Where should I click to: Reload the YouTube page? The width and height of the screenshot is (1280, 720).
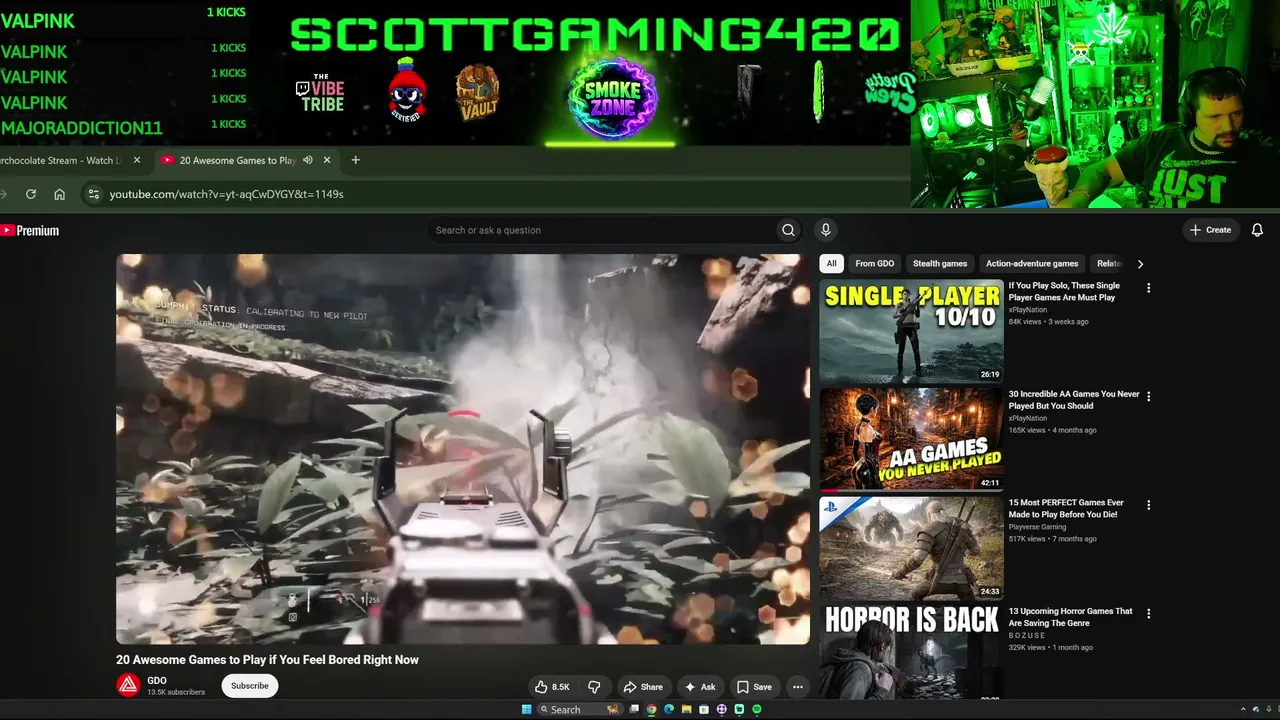pyautogui.click(x=31, y=194)
